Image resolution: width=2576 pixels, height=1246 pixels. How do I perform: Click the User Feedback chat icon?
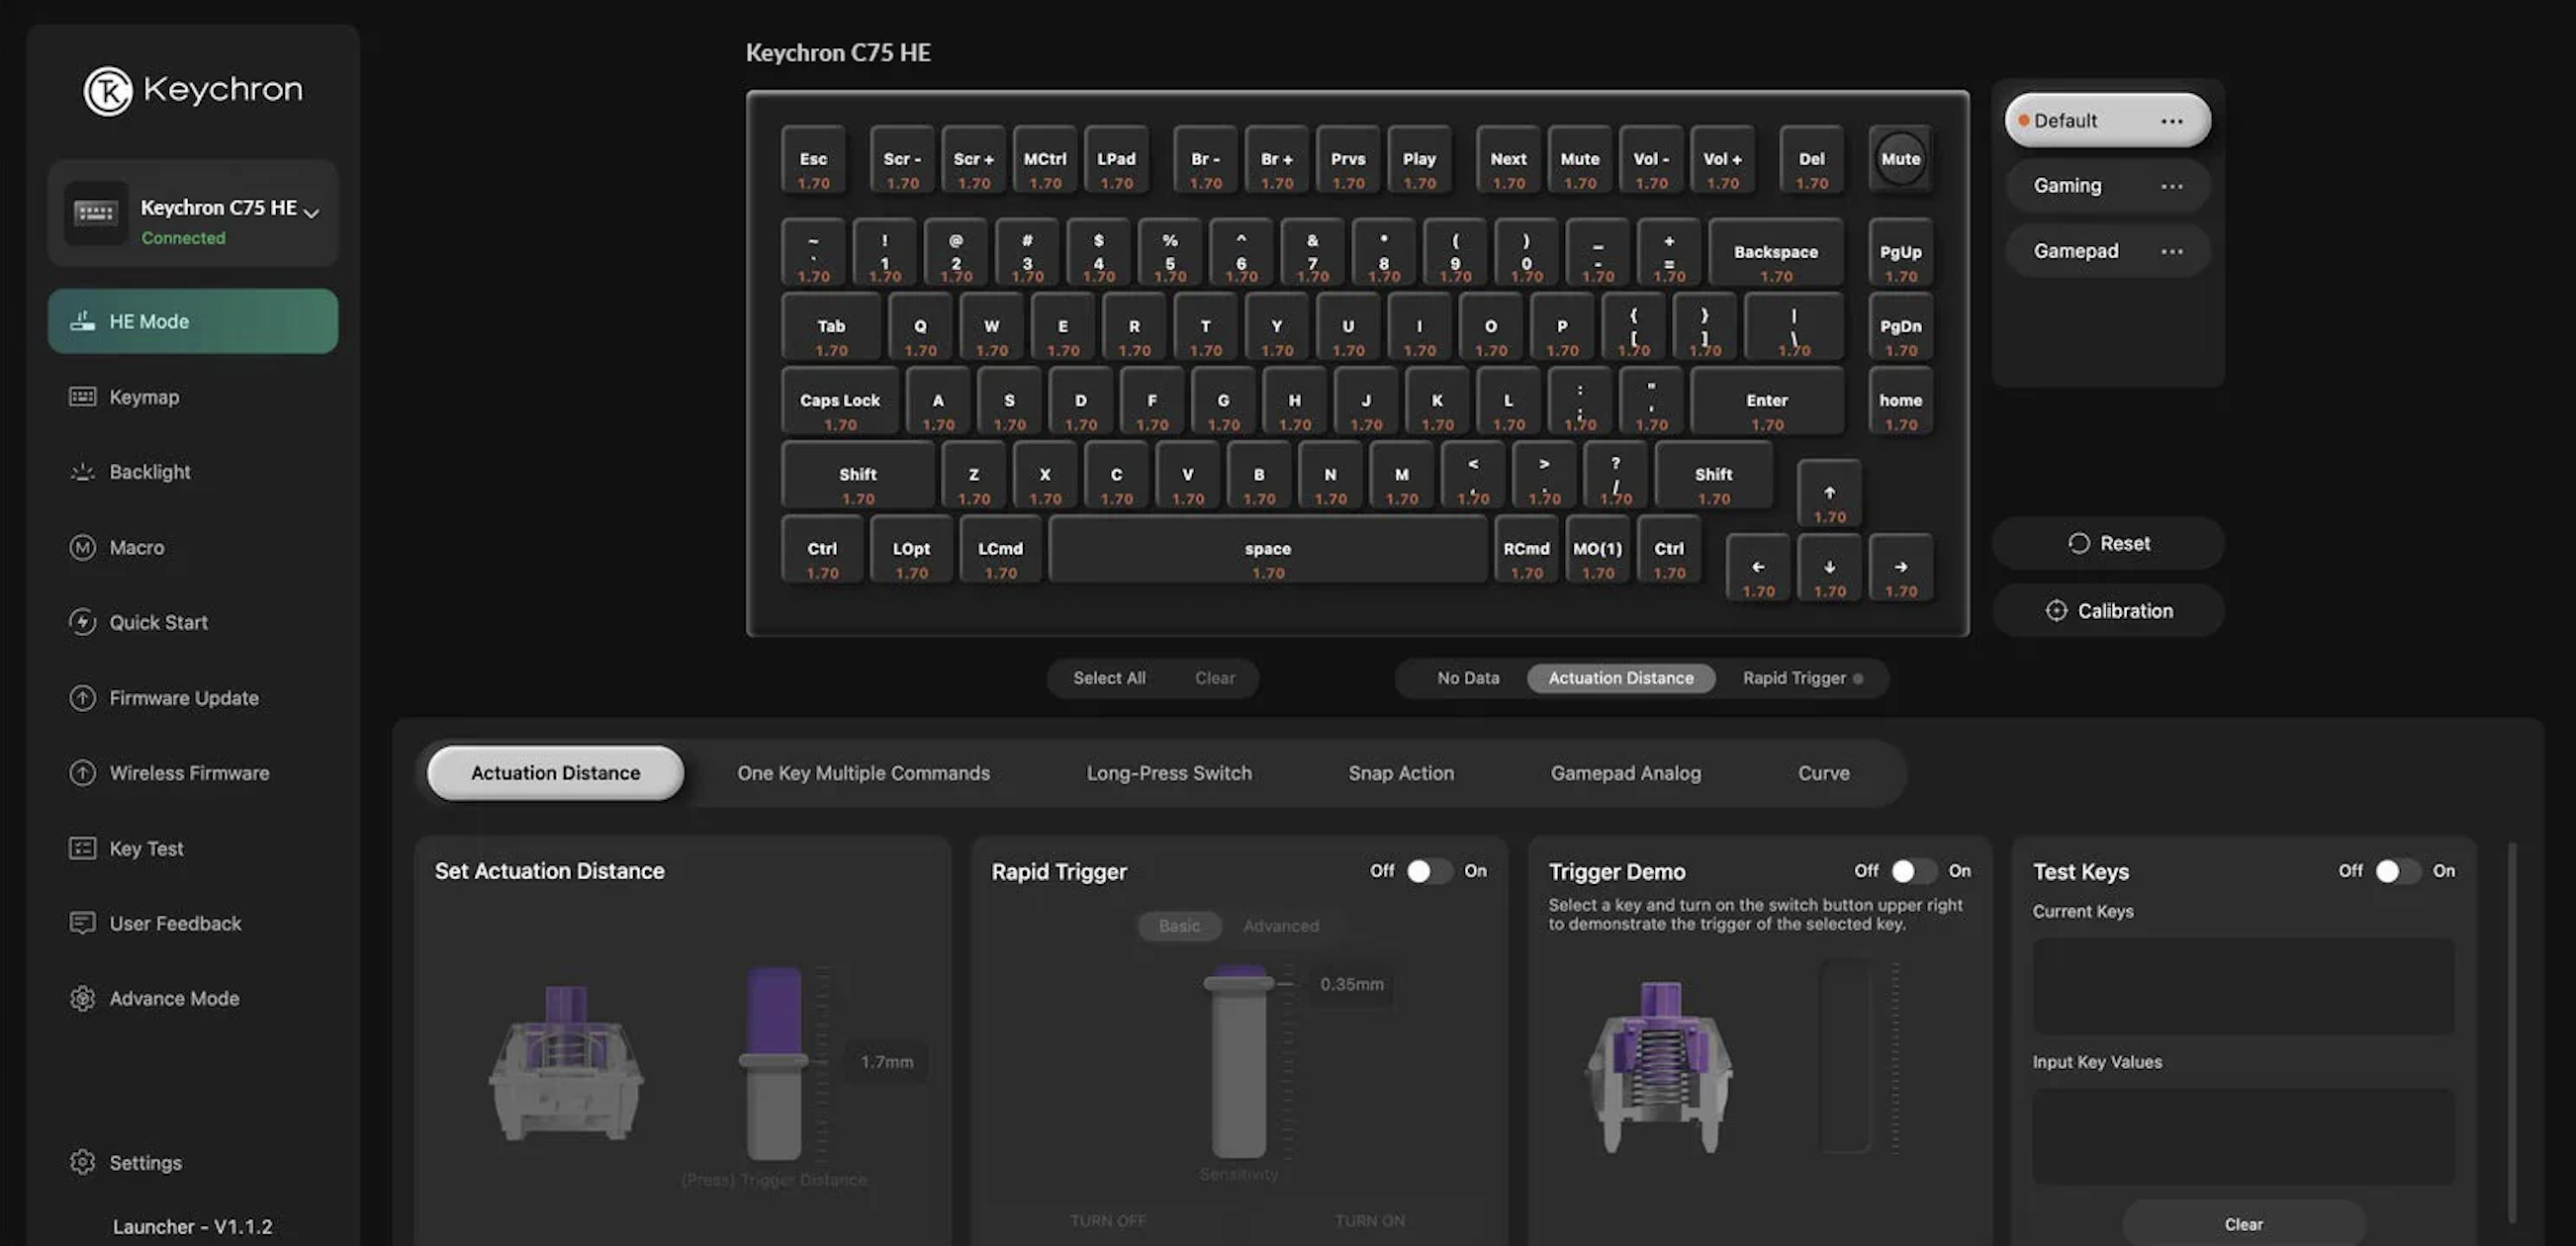(82, 923)
